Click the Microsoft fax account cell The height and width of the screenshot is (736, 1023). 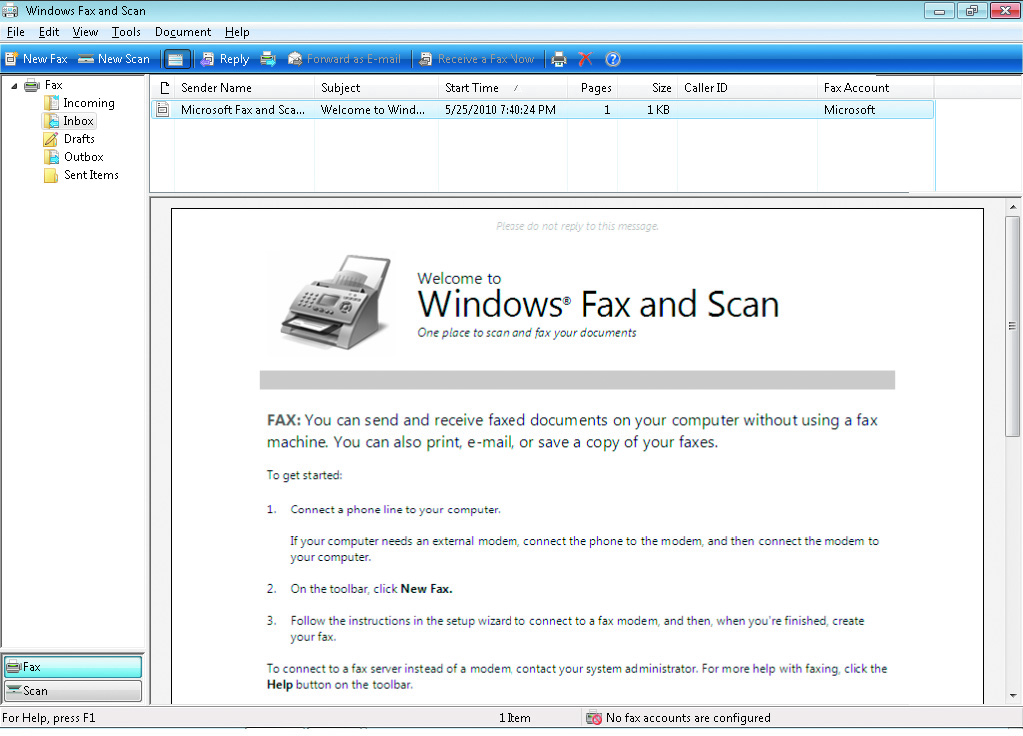pyautogui.click(x=849, y=110)
